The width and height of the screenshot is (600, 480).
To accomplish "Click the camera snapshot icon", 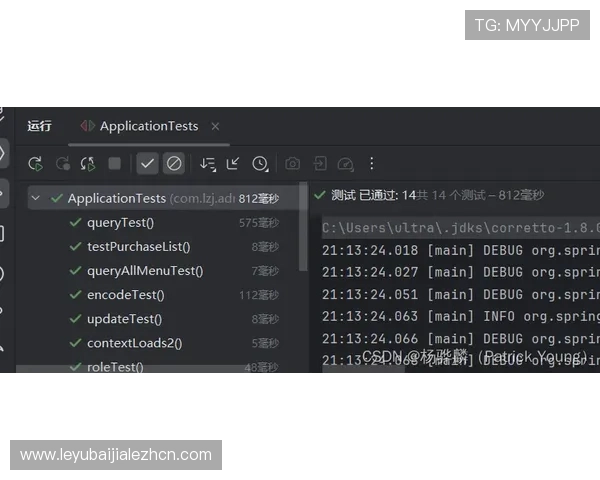I will [292, 164].
